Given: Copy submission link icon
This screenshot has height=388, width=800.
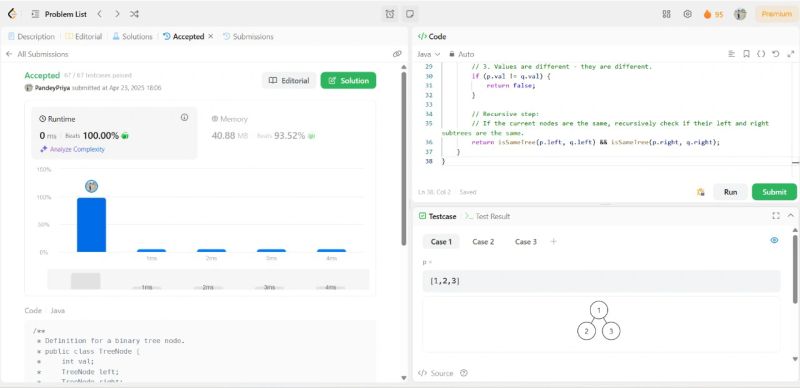Looking at the screenshot, I should pyautogui.click(x=397, y=54).
